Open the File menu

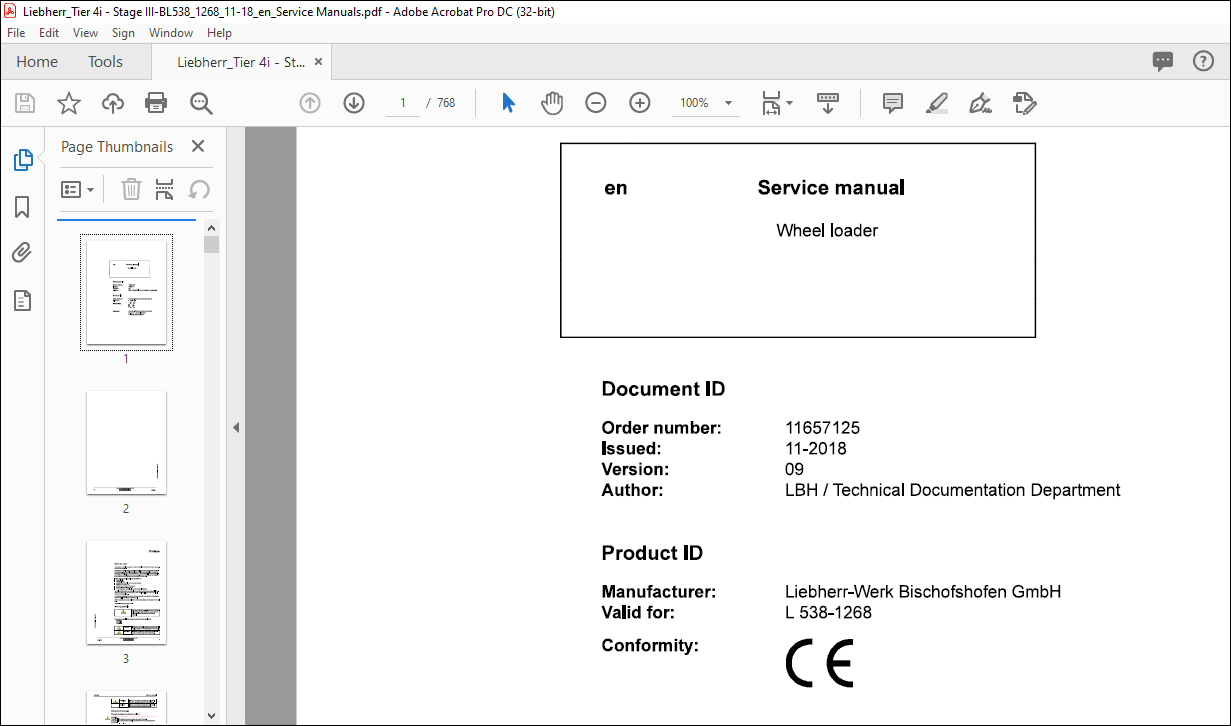pyautogui.click(x=16, y=33)
